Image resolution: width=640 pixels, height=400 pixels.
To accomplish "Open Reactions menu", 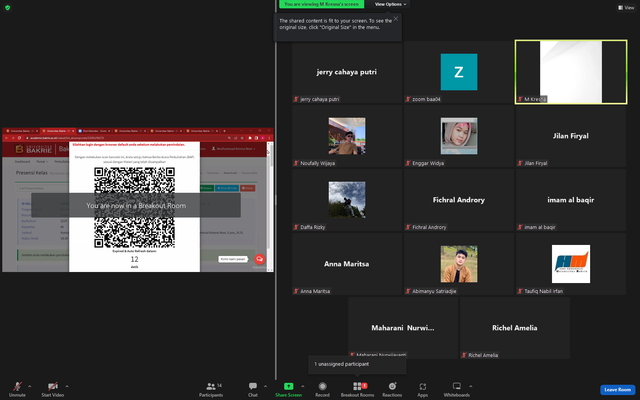I will pos(392,389).
